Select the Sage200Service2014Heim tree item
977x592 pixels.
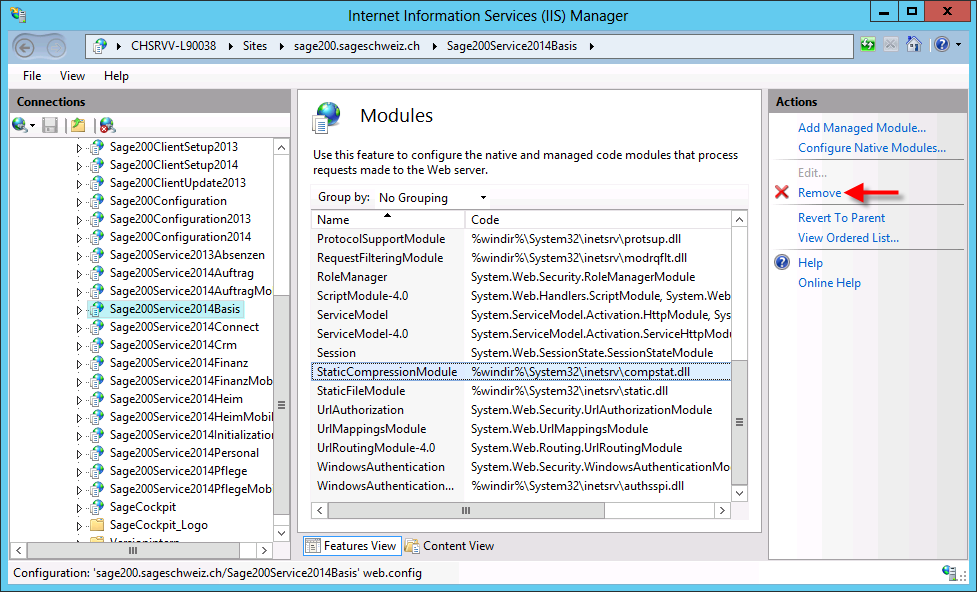coord(176,399)
